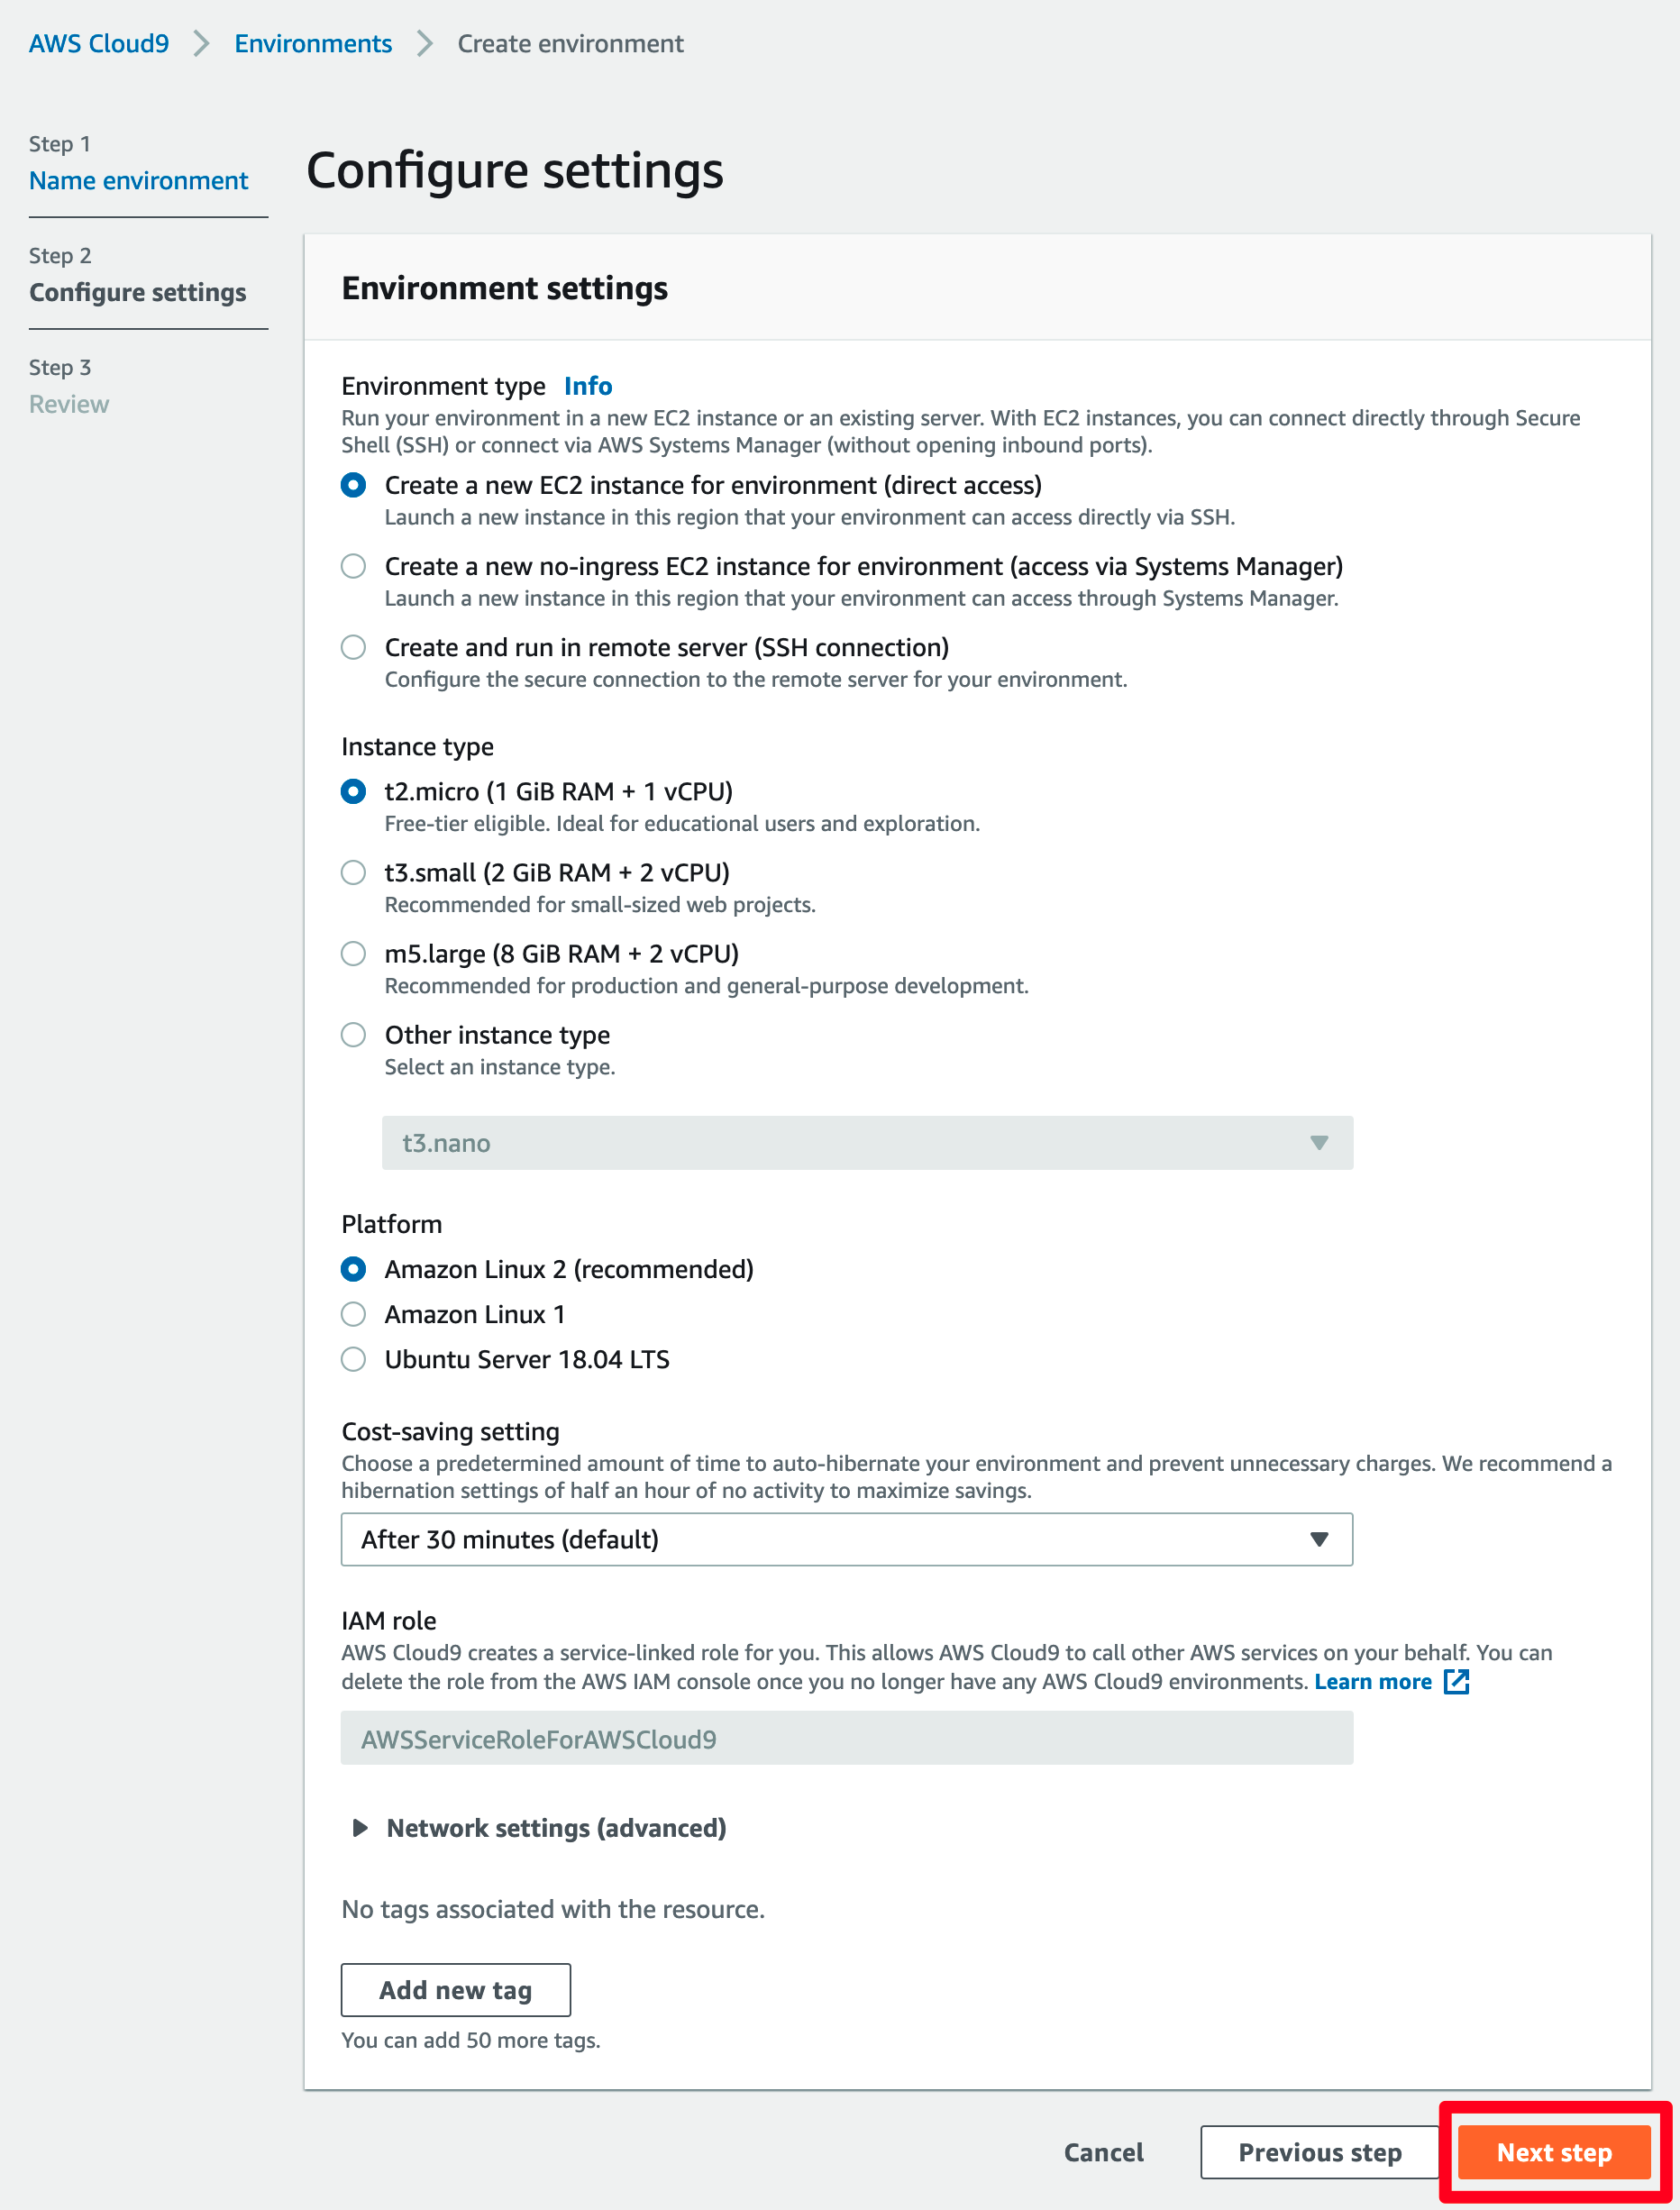The width and height of the screenshot is (1680, 2210).
Task: Select the no-ingress EC2 instance option
Action: [x=353, y=567]
